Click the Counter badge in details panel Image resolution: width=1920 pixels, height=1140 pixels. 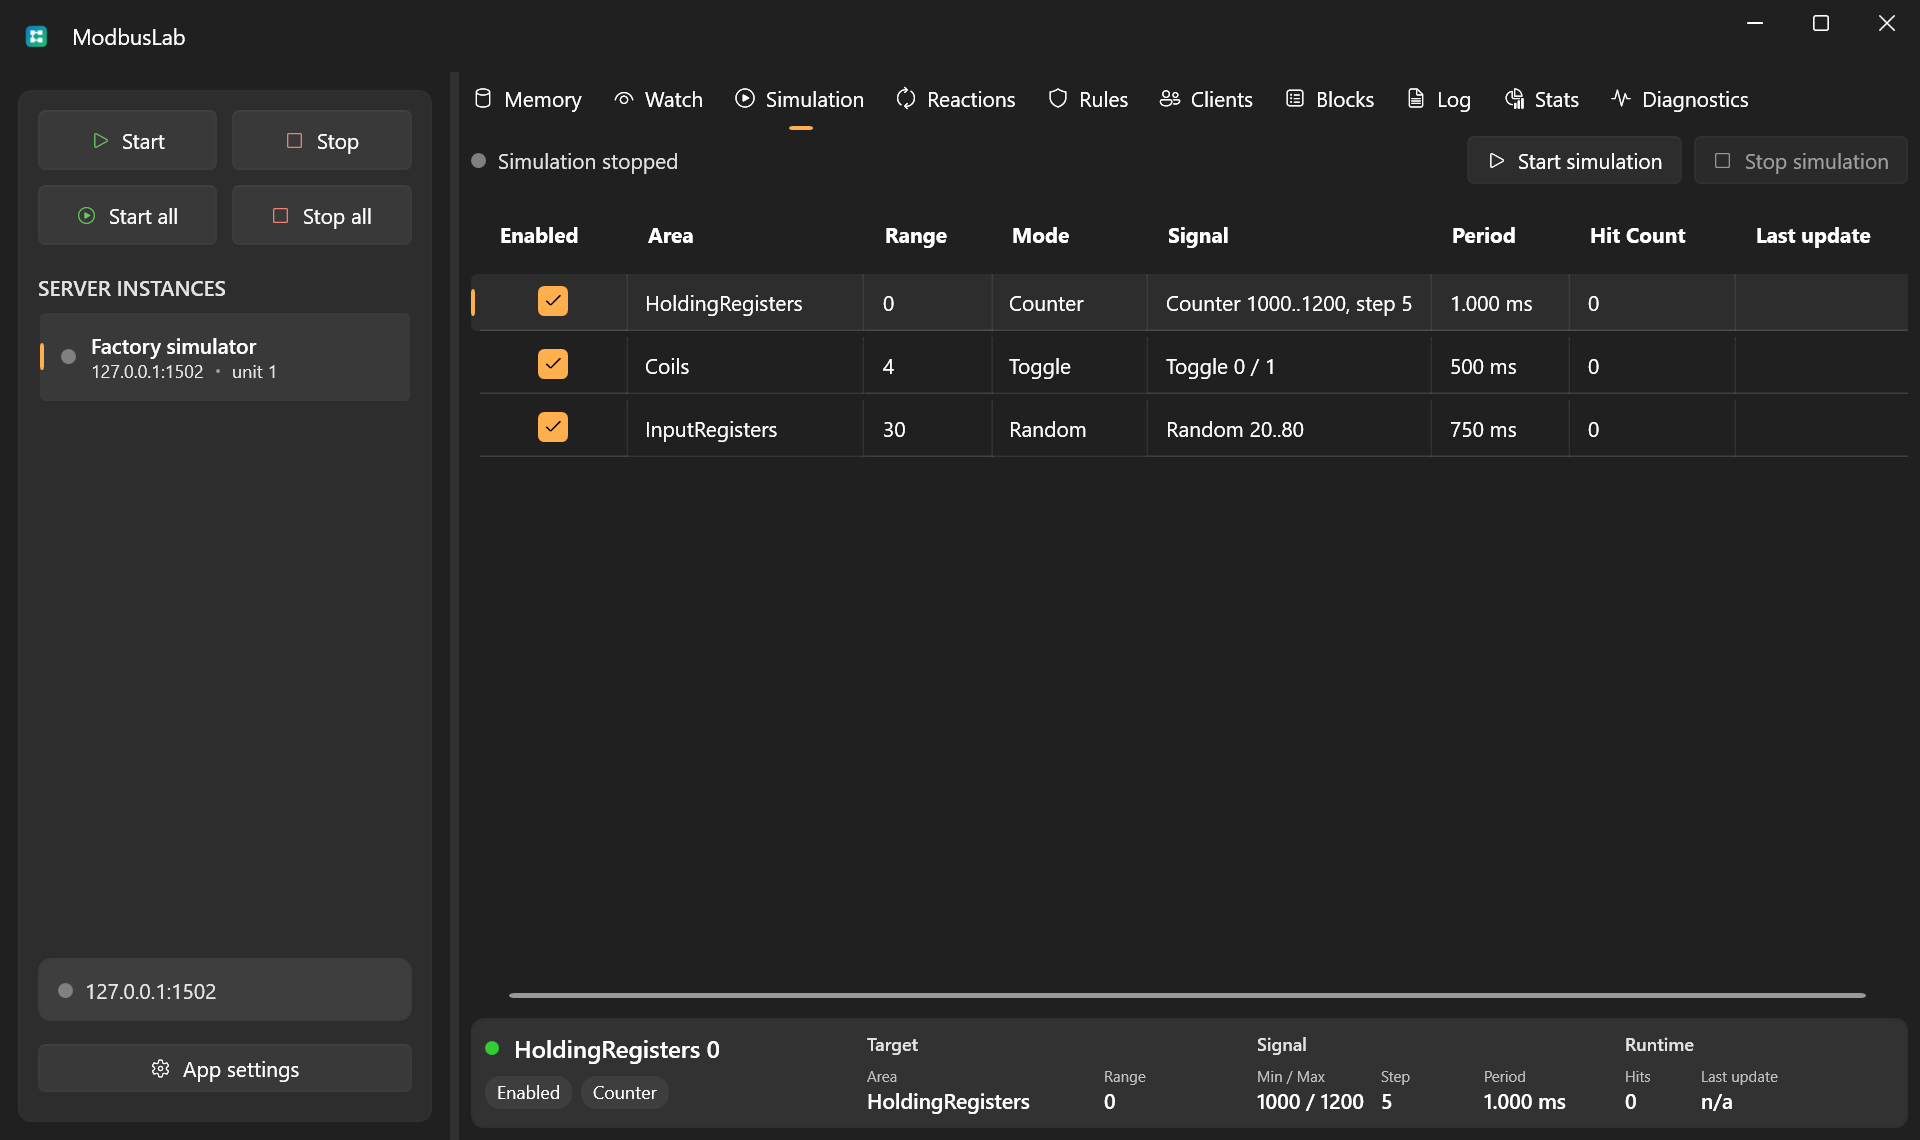tap(624, 1093)
